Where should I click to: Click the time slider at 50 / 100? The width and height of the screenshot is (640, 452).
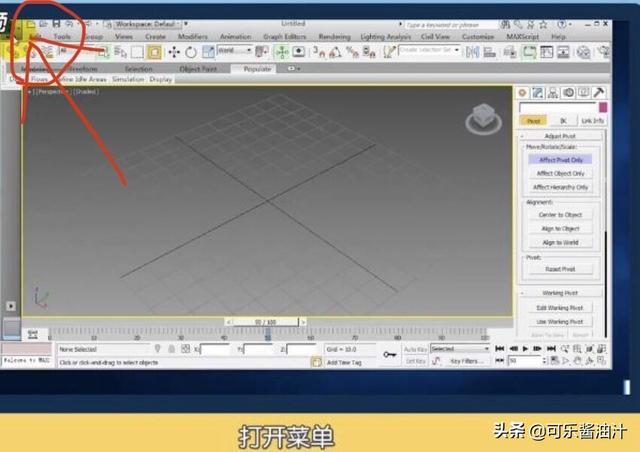[x=266, y=322]
